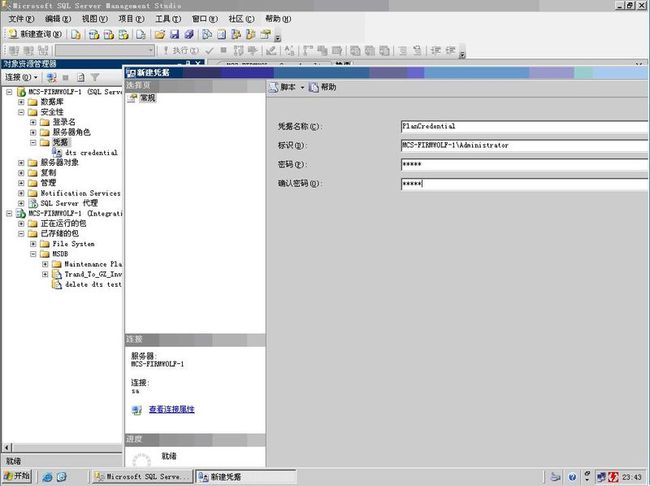This screenshot has height=486, width=650.
Task: Select the dts credential tree item
Action: 91,153
